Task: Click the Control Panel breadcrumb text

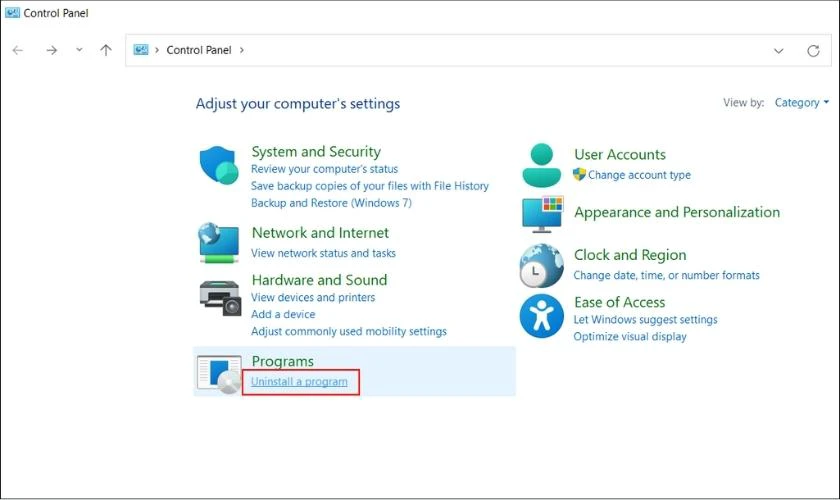Action: pos(199,50)
